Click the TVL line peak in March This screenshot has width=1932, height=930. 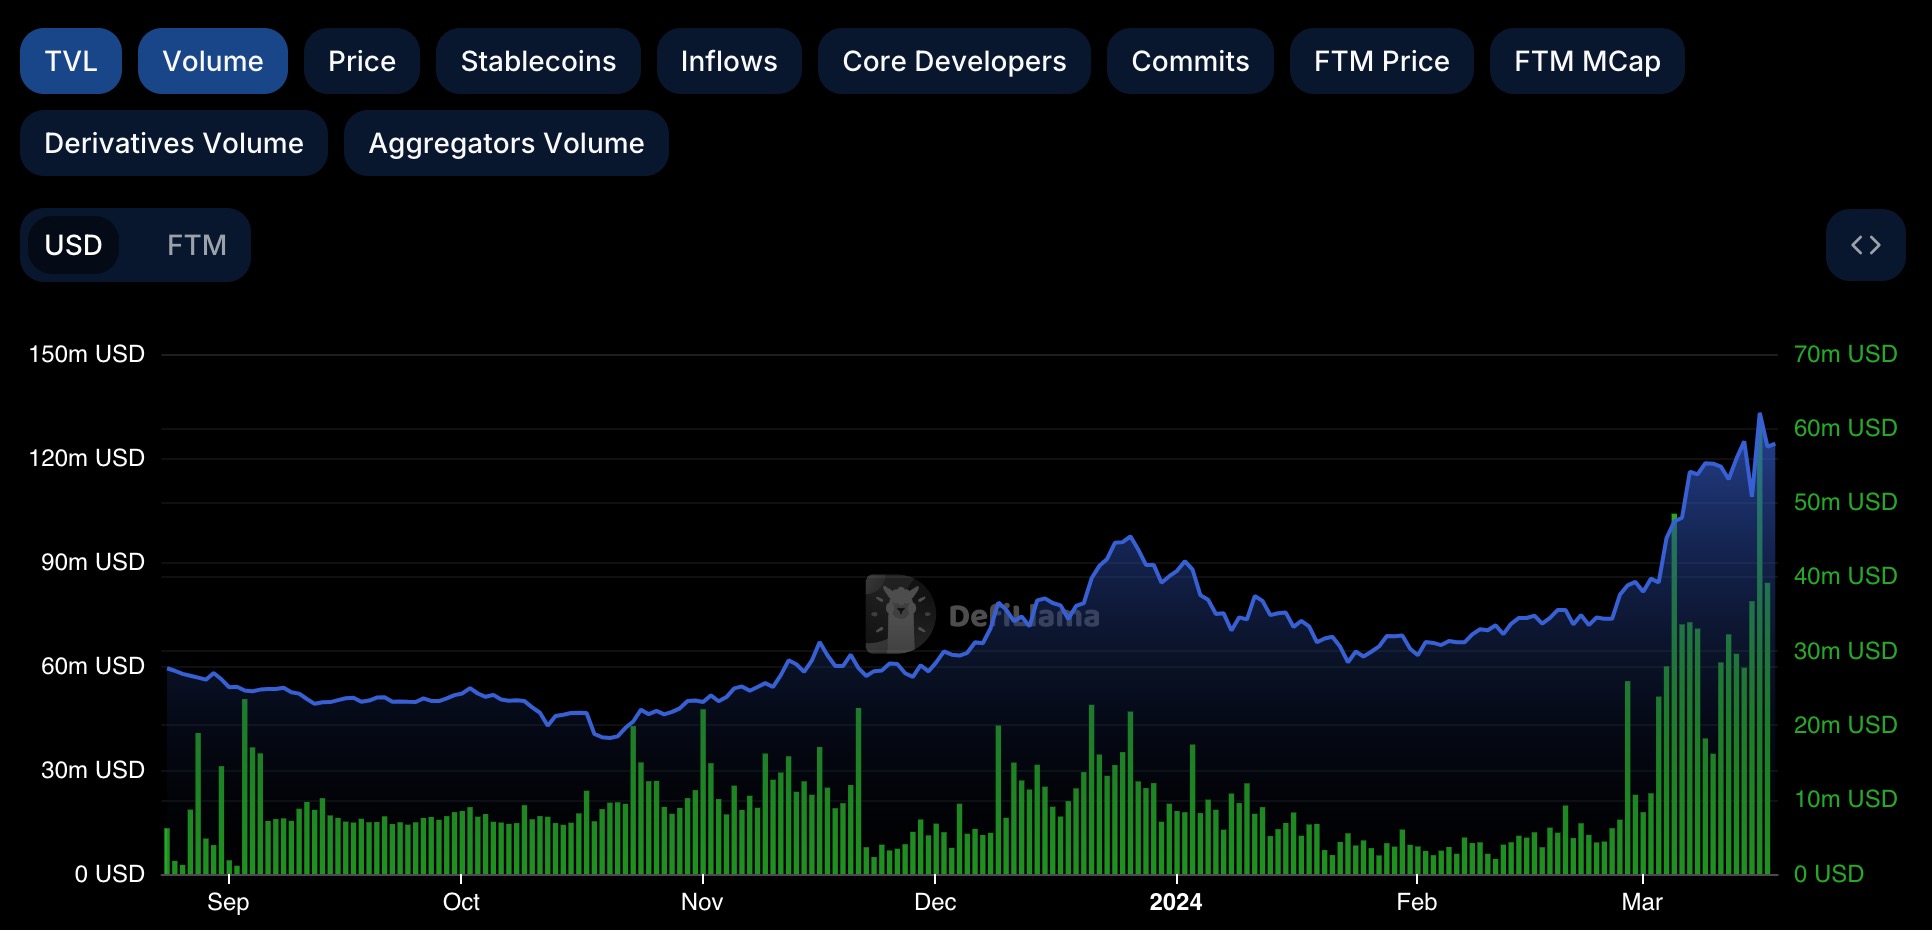pos(1760,414)
